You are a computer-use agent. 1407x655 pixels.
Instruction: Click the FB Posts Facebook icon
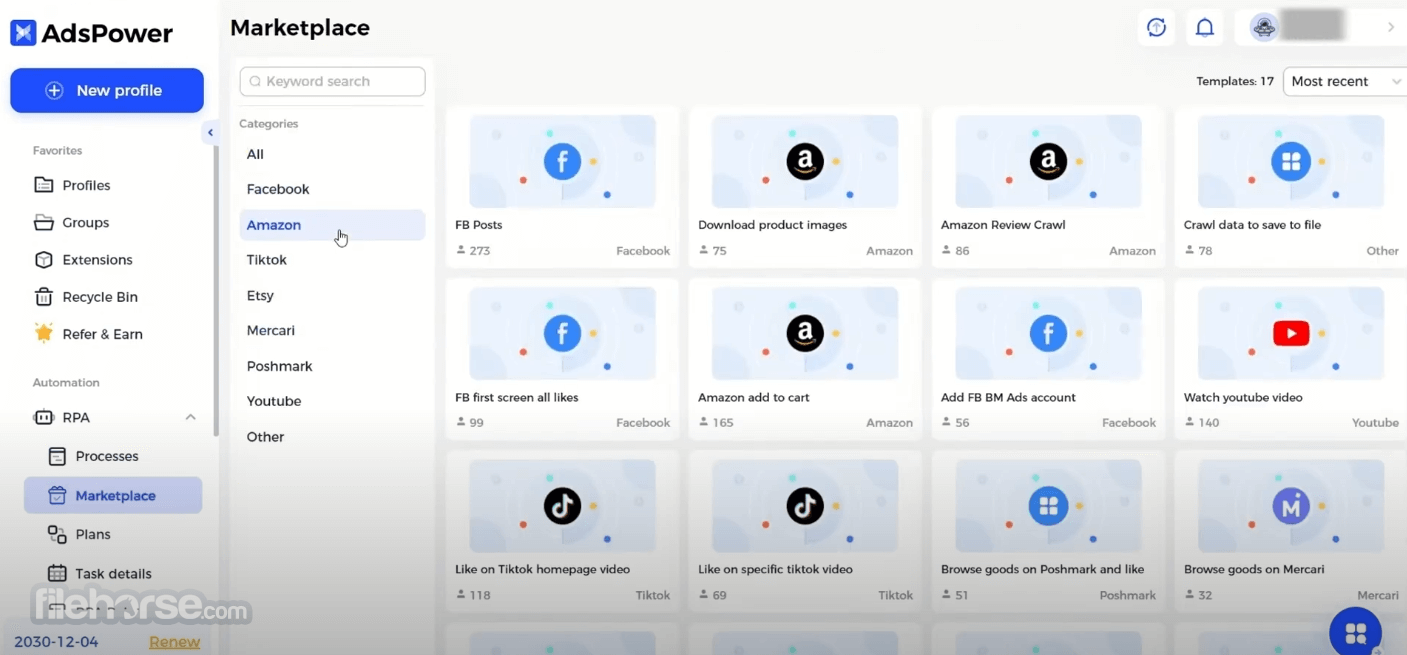[562, 161]
